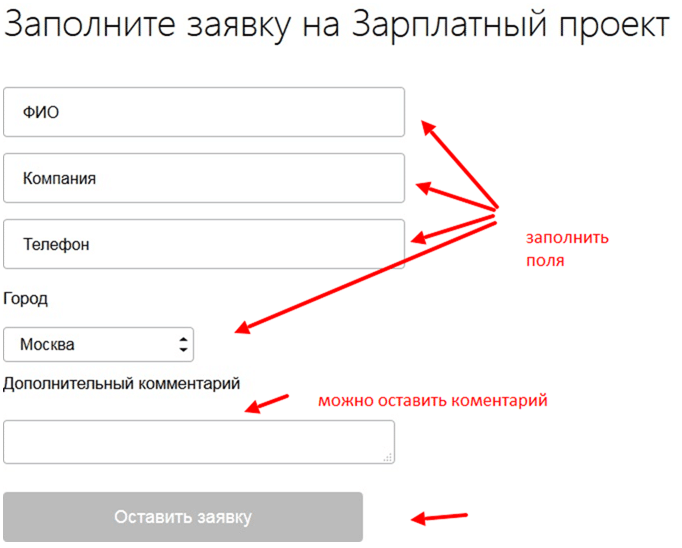Click the heading Заполните заявку на Зарплатный проект

(x=337, y=25)
